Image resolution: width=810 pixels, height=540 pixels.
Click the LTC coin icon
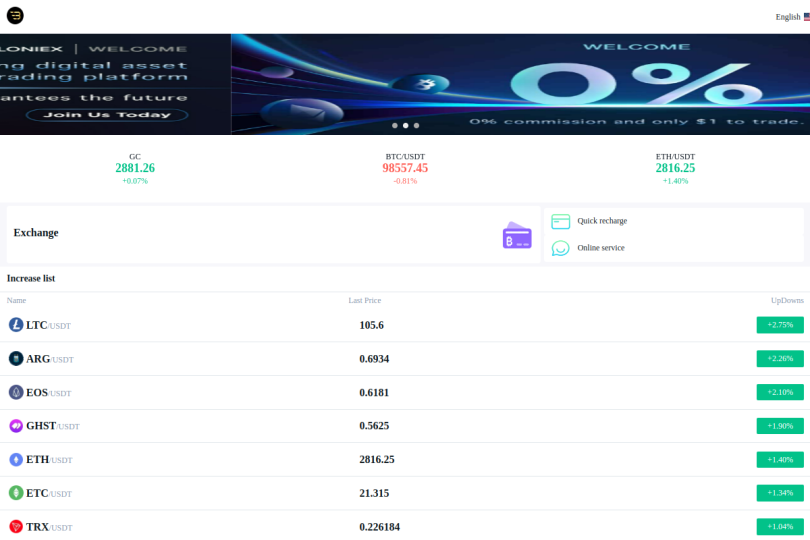[16, 325]
